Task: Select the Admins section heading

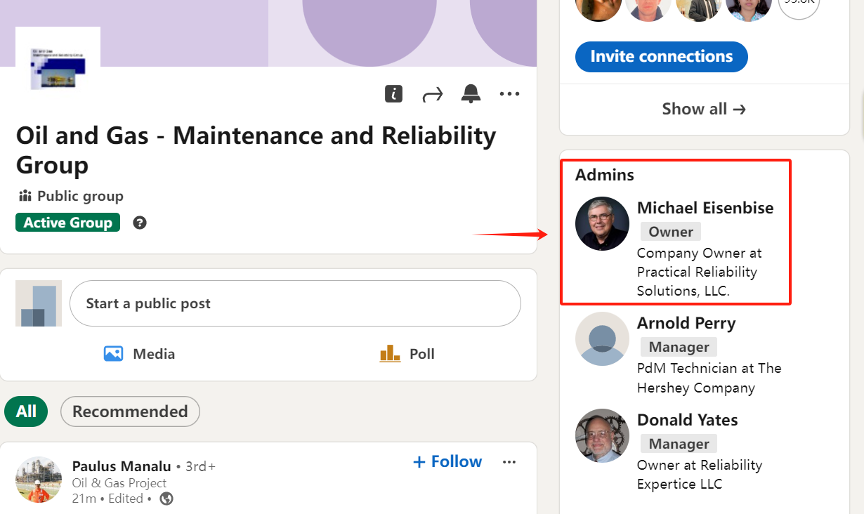Action: tap(604, 175)
